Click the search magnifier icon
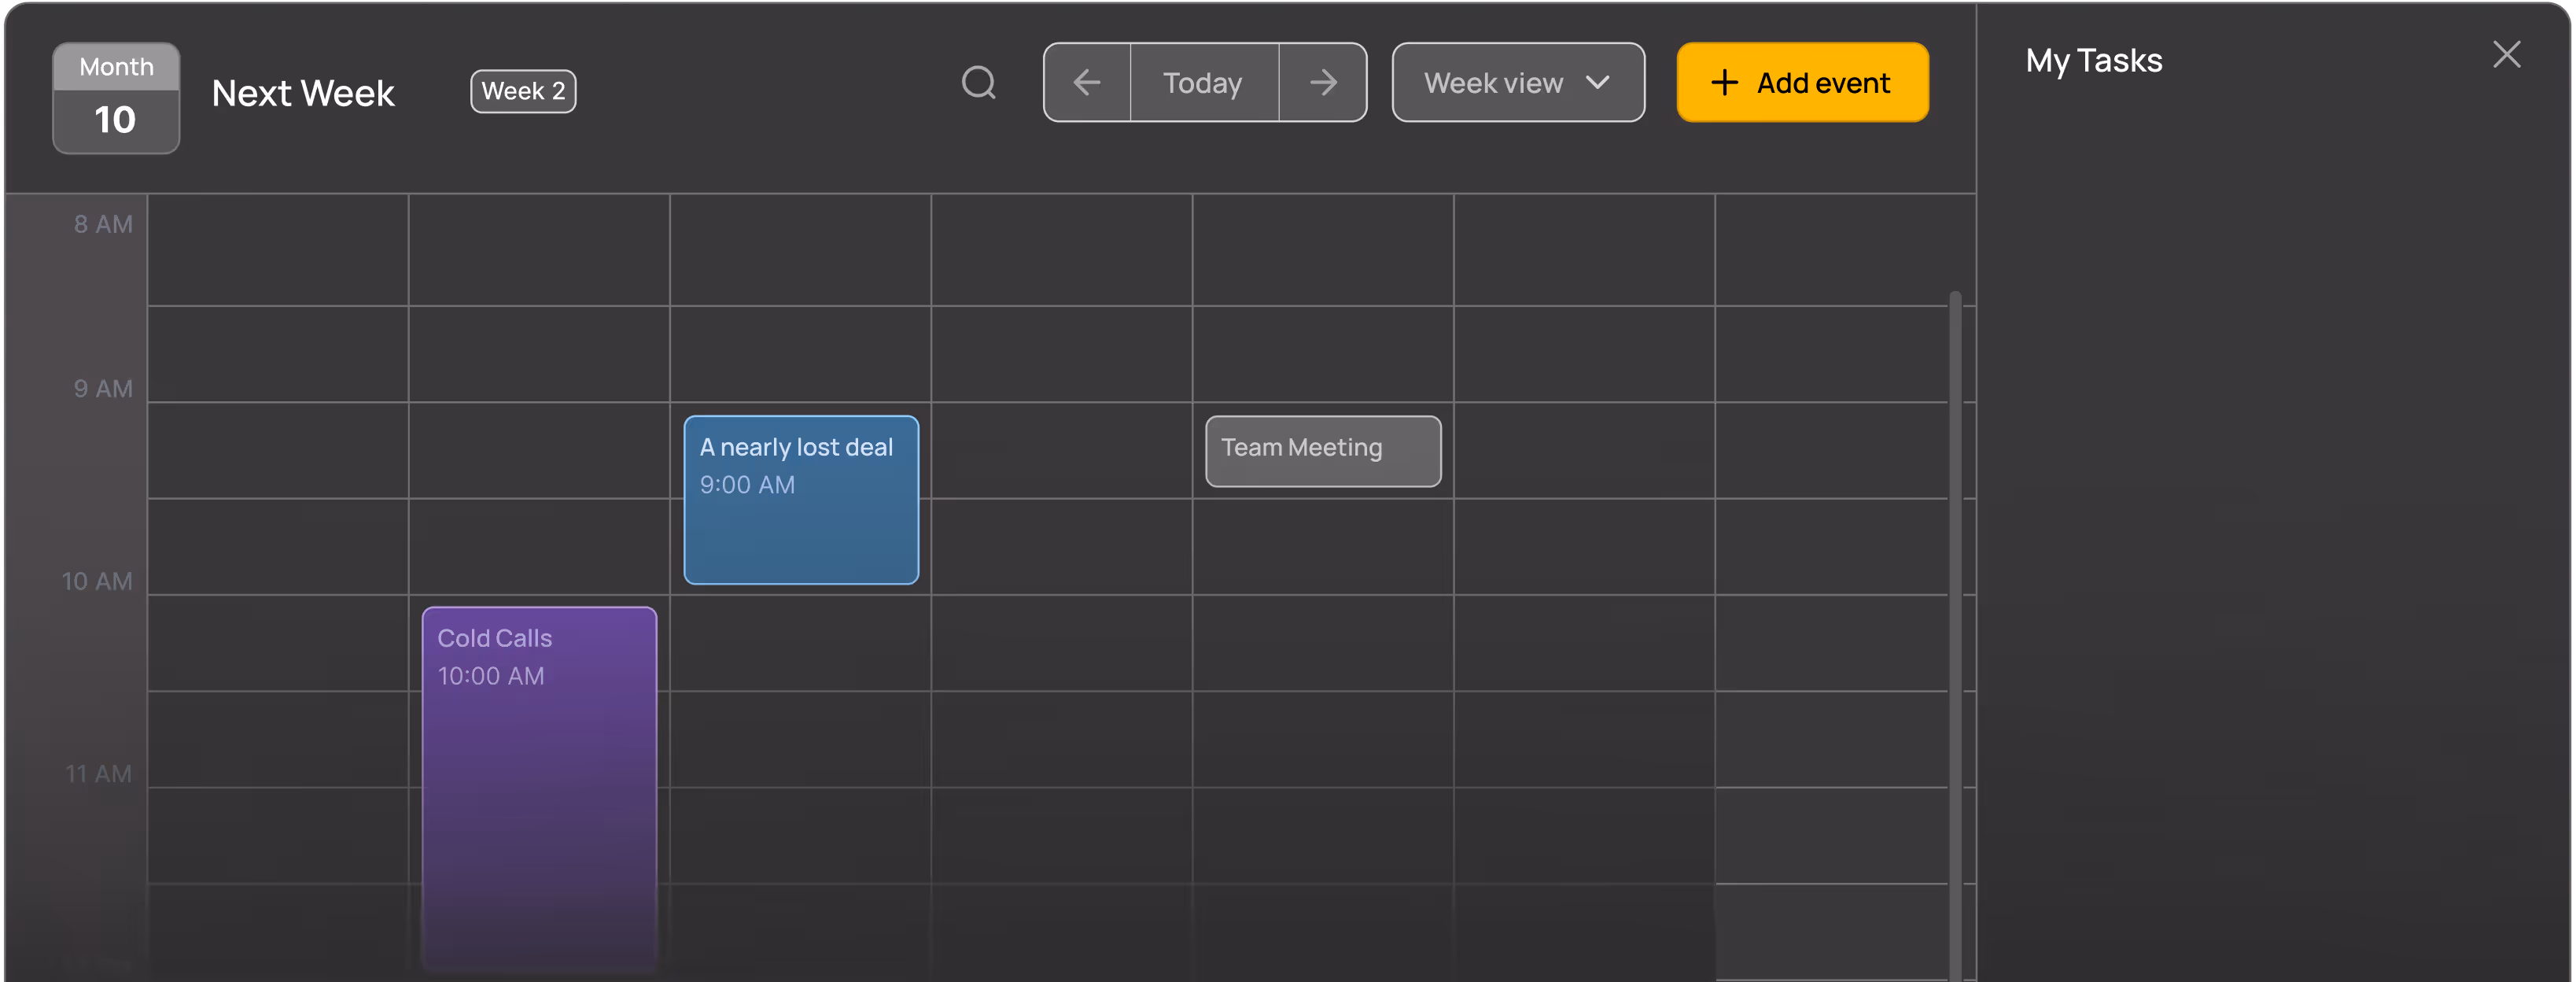 [979, 83]
